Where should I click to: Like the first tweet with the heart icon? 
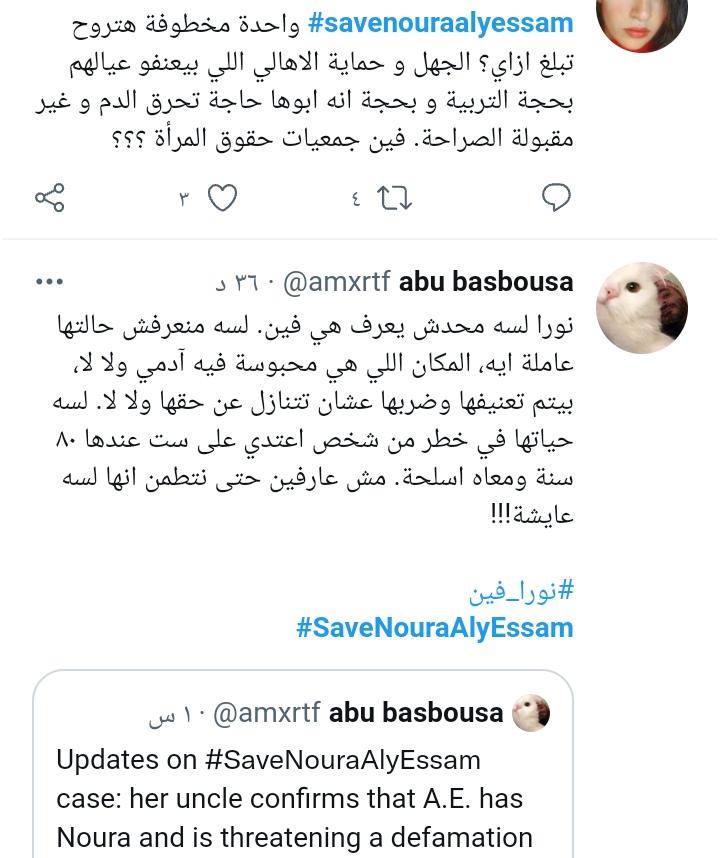(x=223, y=198)
